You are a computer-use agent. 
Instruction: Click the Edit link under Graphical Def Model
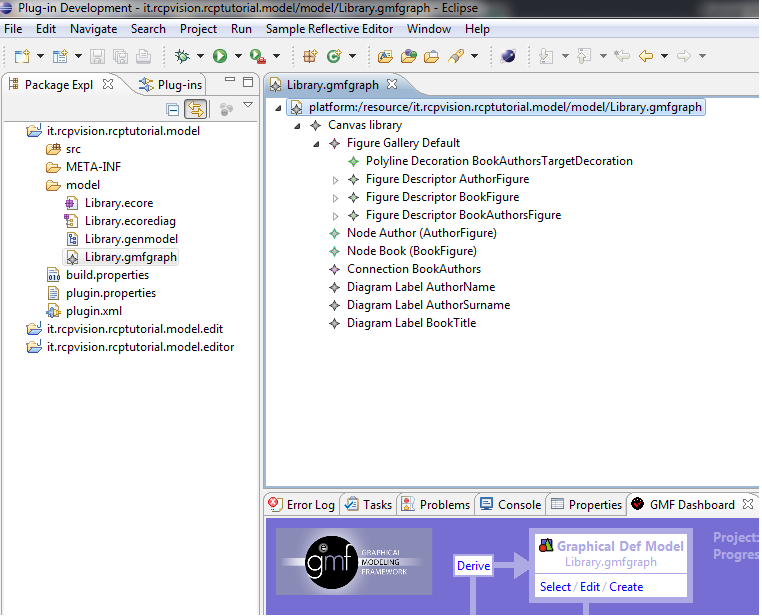[x=590, y=587]
